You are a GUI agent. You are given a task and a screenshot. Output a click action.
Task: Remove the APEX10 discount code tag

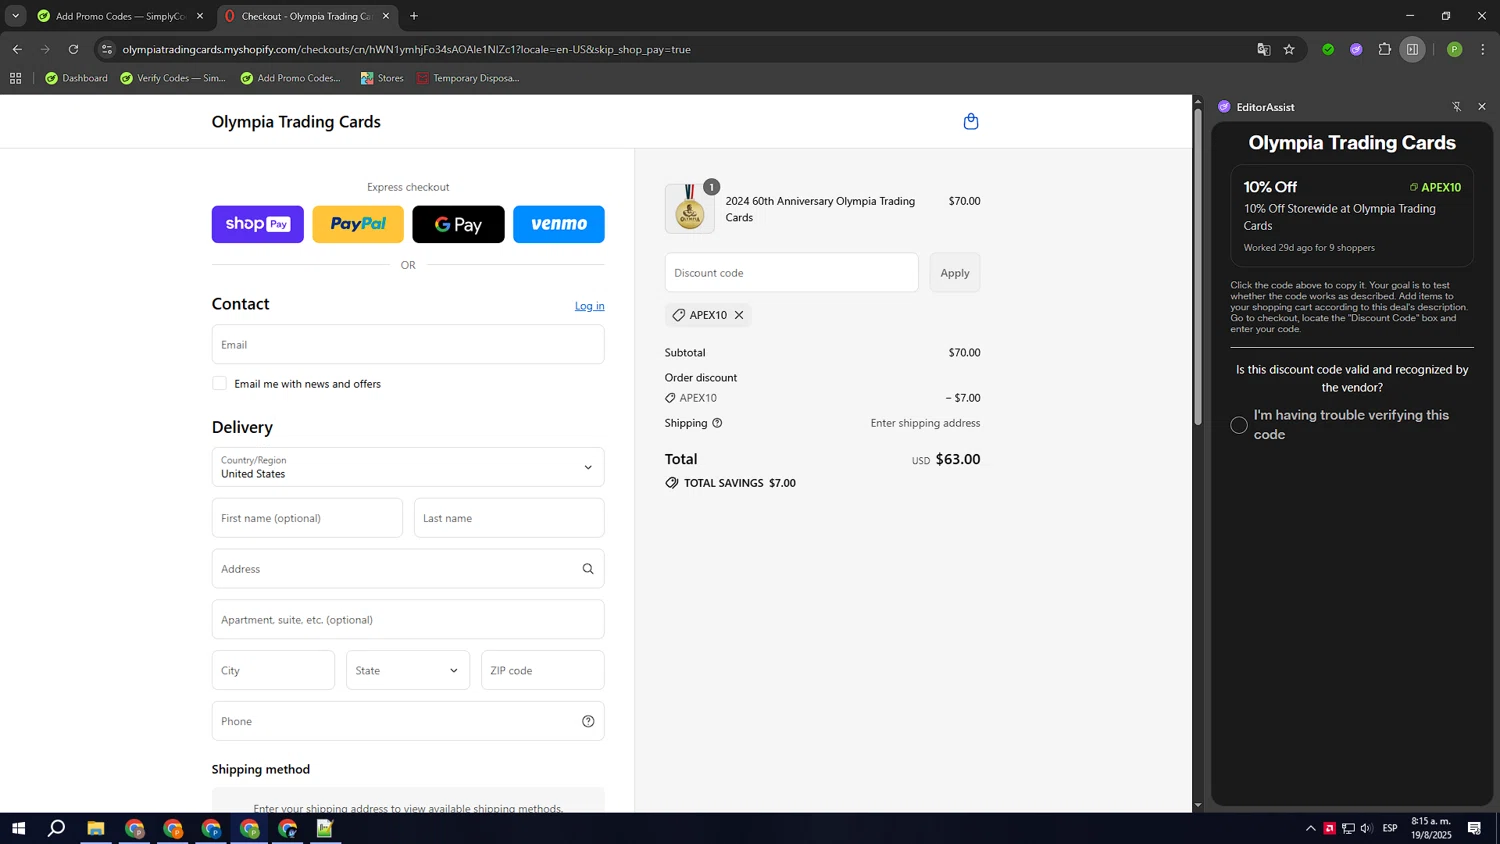(x=739, y=315)
